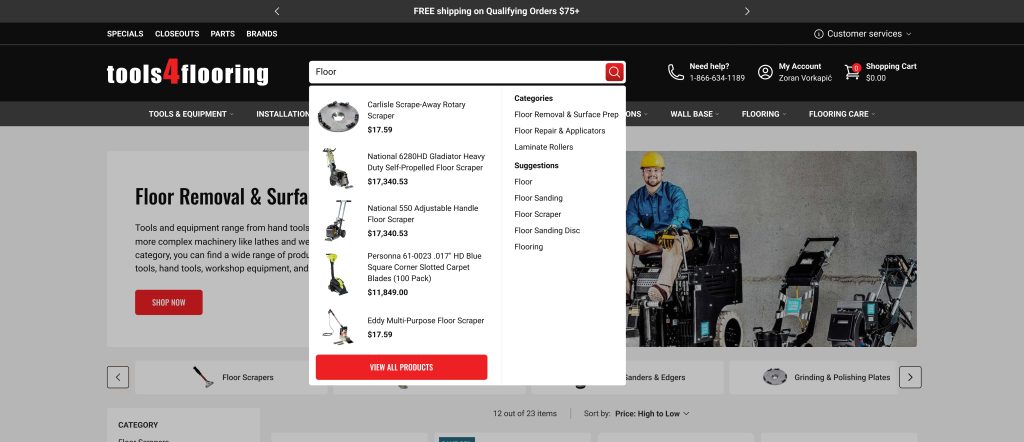
Task: Open Floor Repair & Applicators category
Action: [560, 131]
